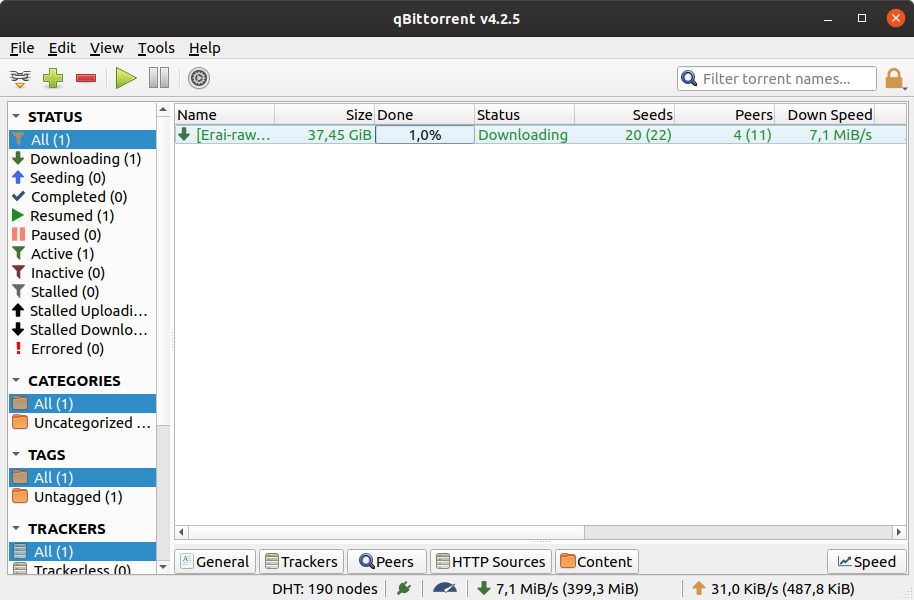This screenshot has width=914, height=600.
Task: Filter by Inactive (0) status
Action: coord(83,272)
